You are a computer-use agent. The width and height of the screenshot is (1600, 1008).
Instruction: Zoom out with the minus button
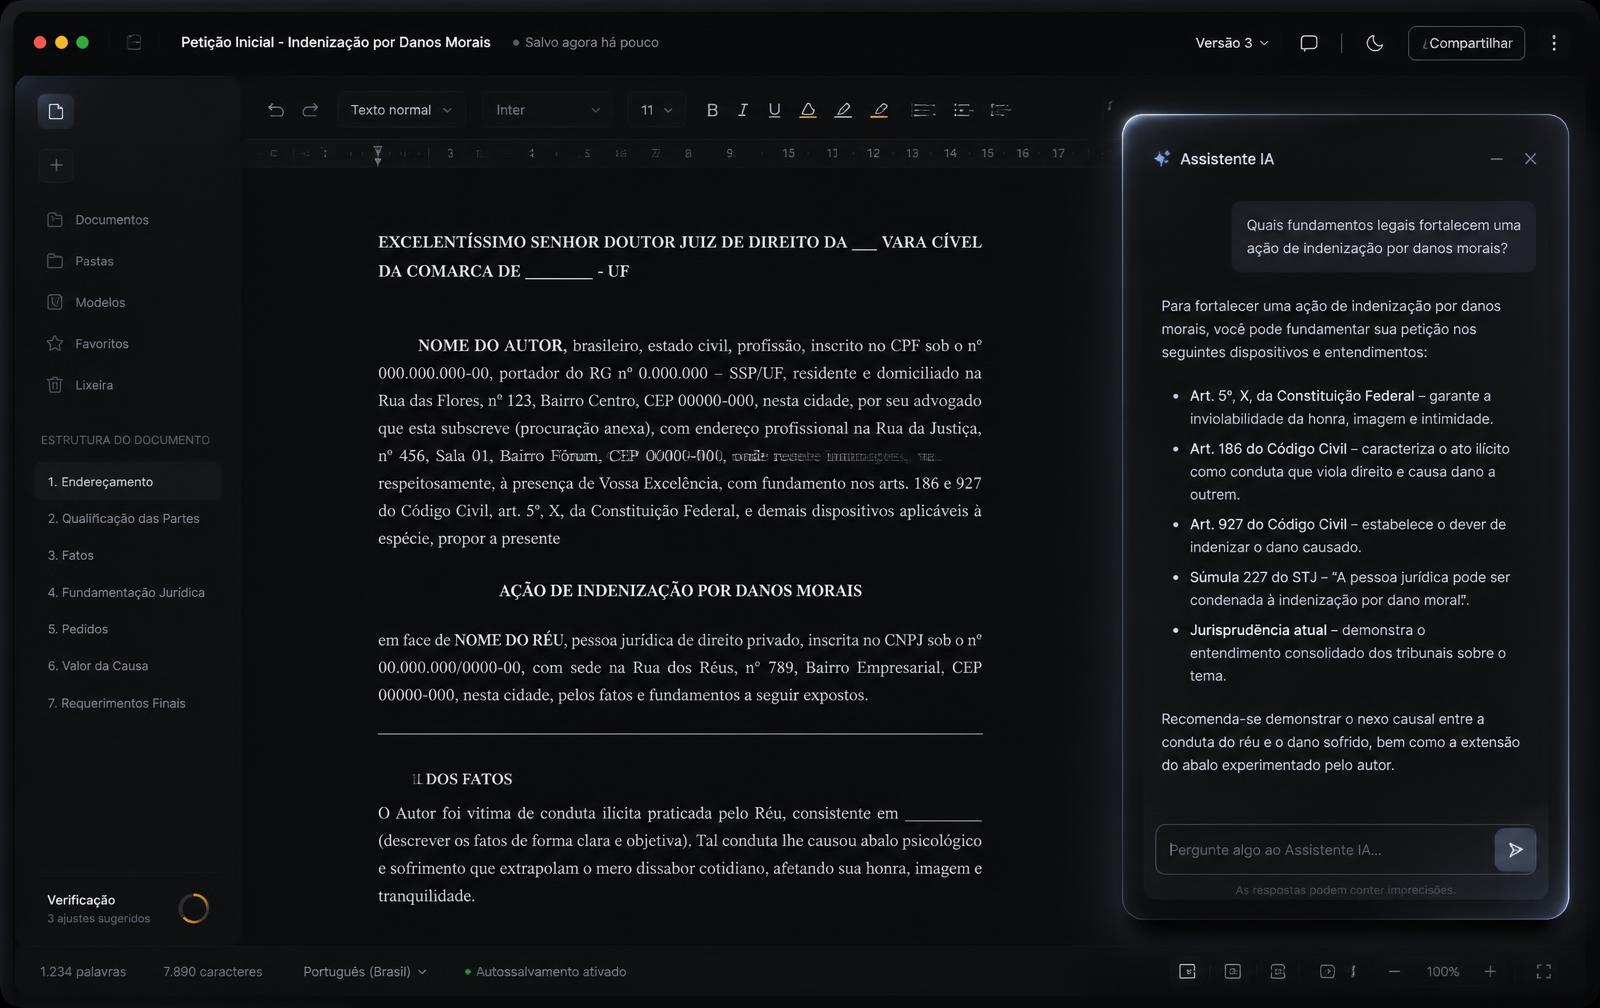(x=1394, y=972)
